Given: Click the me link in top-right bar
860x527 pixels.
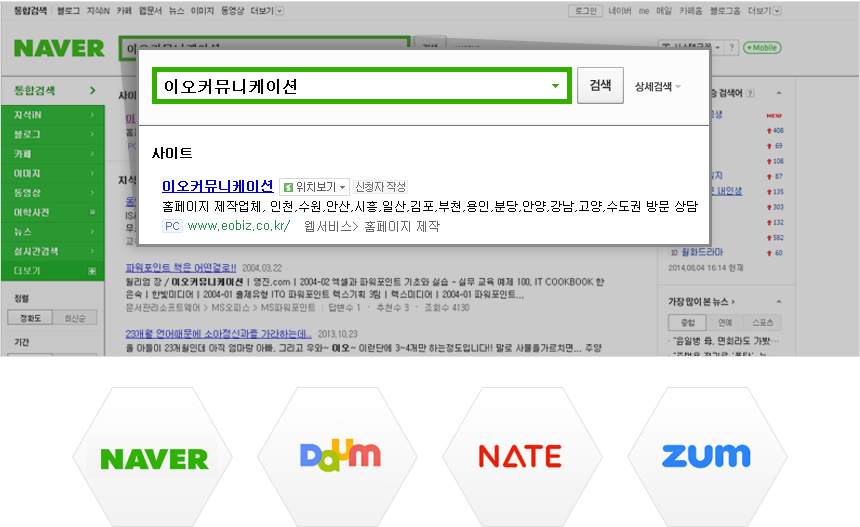Looking at the screenshot, I should 643,10.
